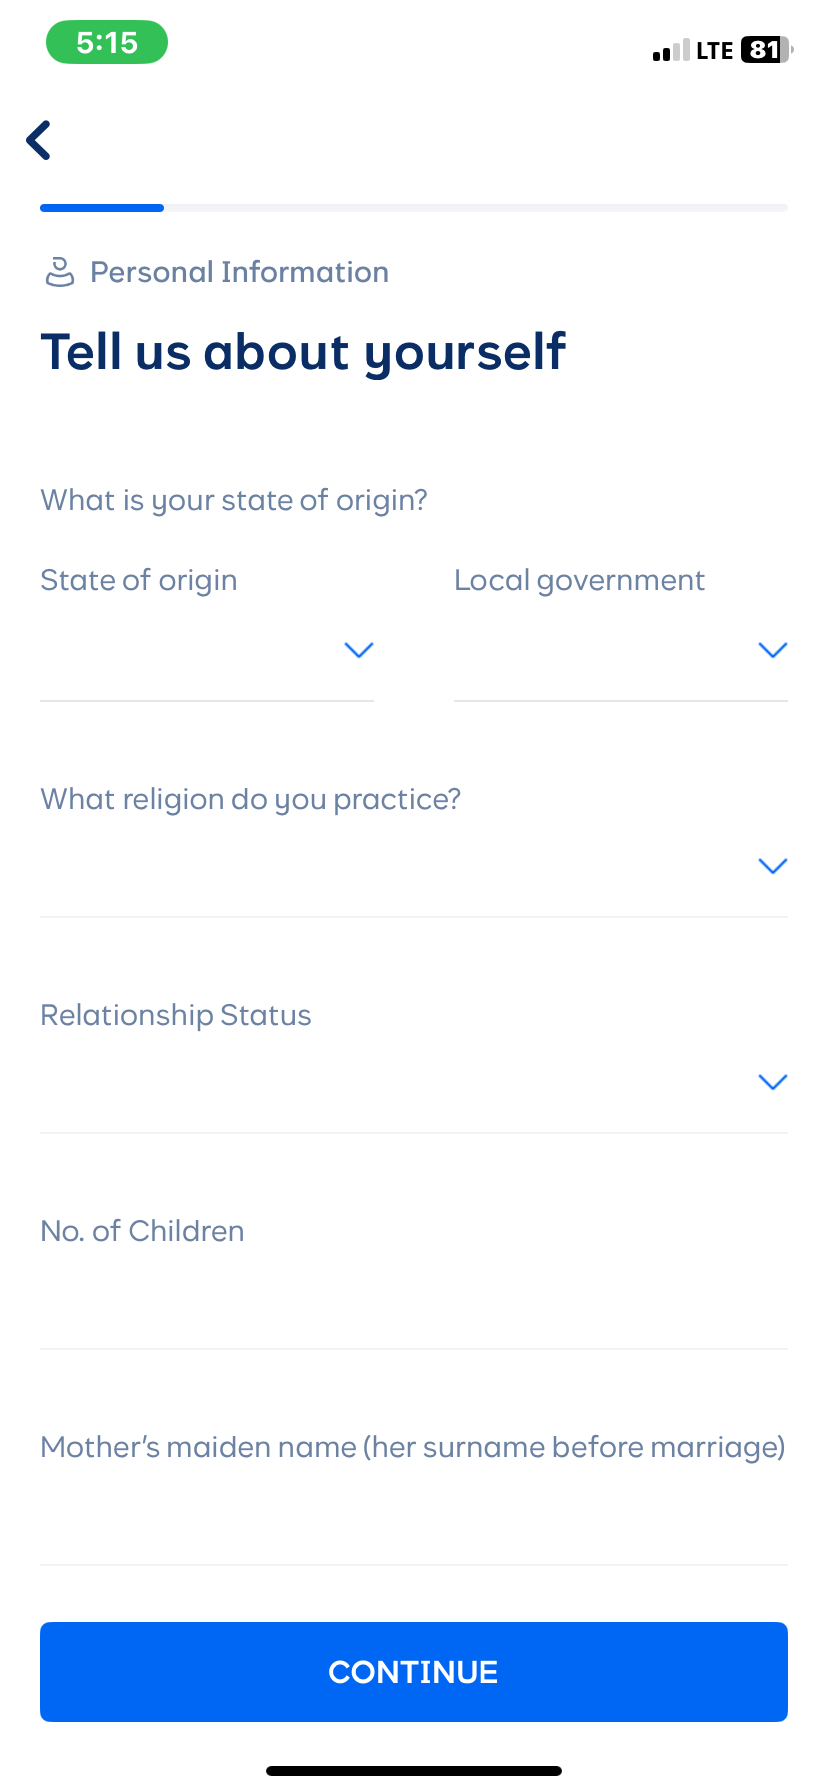The width and height of the screenshot is (828, 1792).
Task: Tap the Personal Information section label
Action: coord(239,272)
